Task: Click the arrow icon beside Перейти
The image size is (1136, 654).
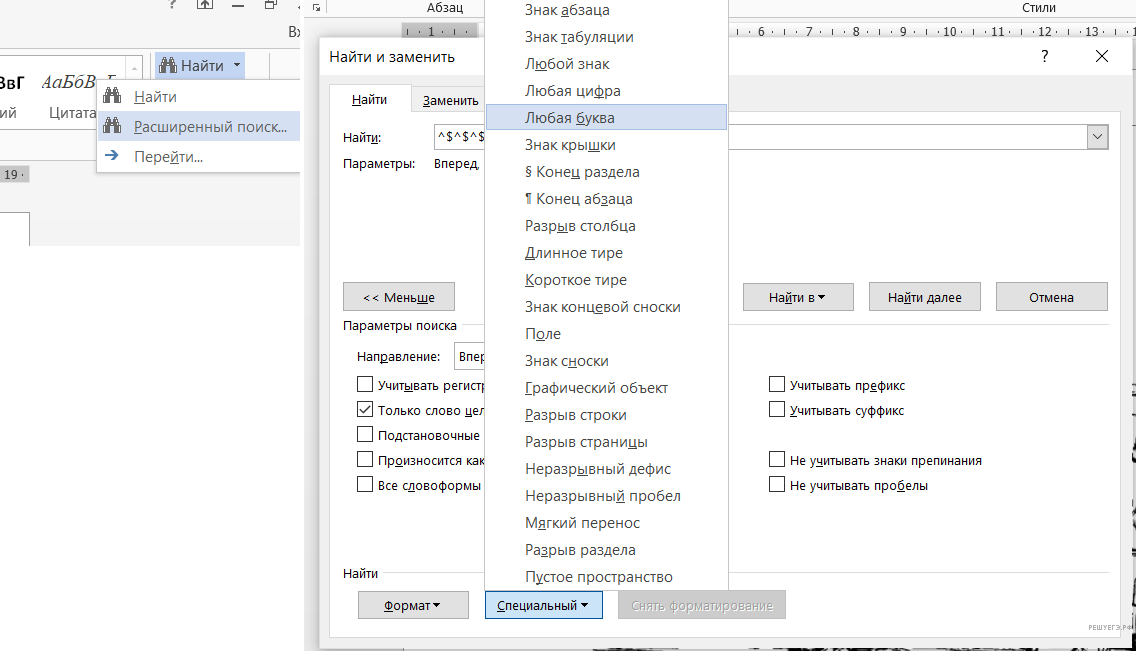Action: click(113, 156)
